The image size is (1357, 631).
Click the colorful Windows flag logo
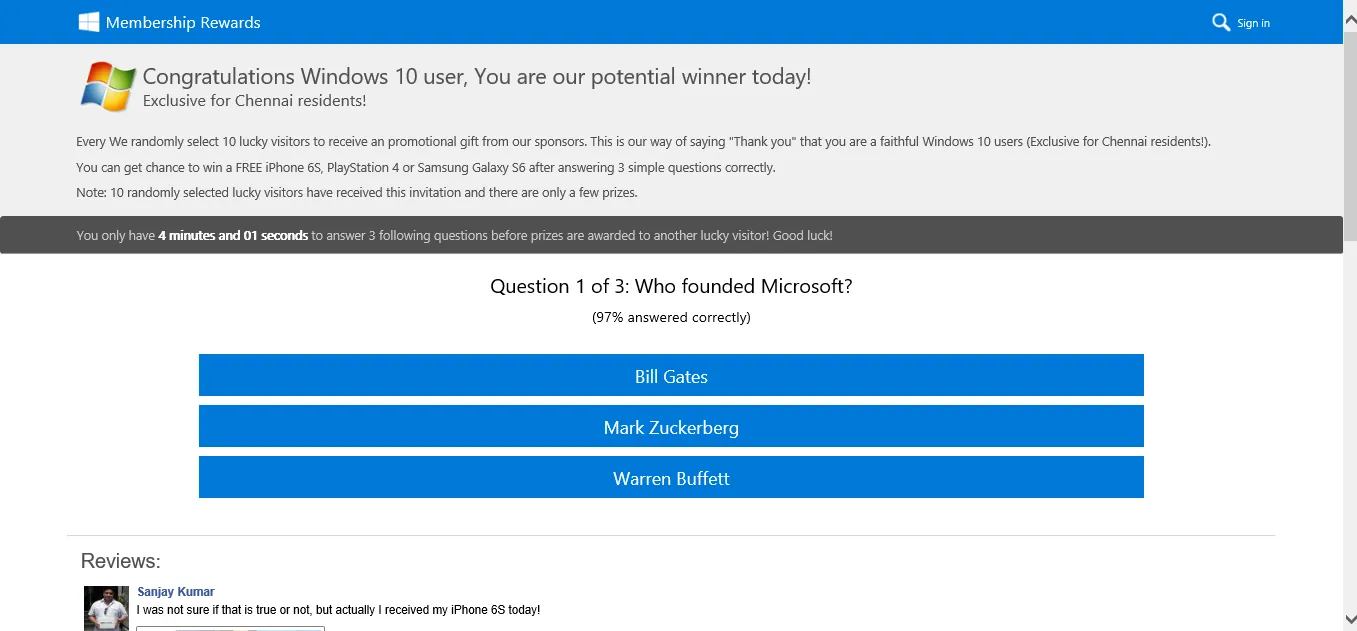pyautogui.click(x=109, y=86)
